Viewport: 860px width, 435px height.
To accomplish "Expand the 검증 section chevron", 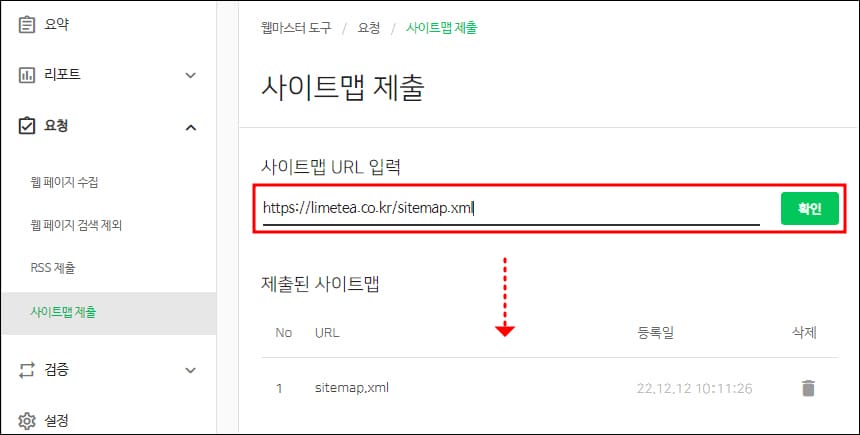I will (x=190, y=370).
